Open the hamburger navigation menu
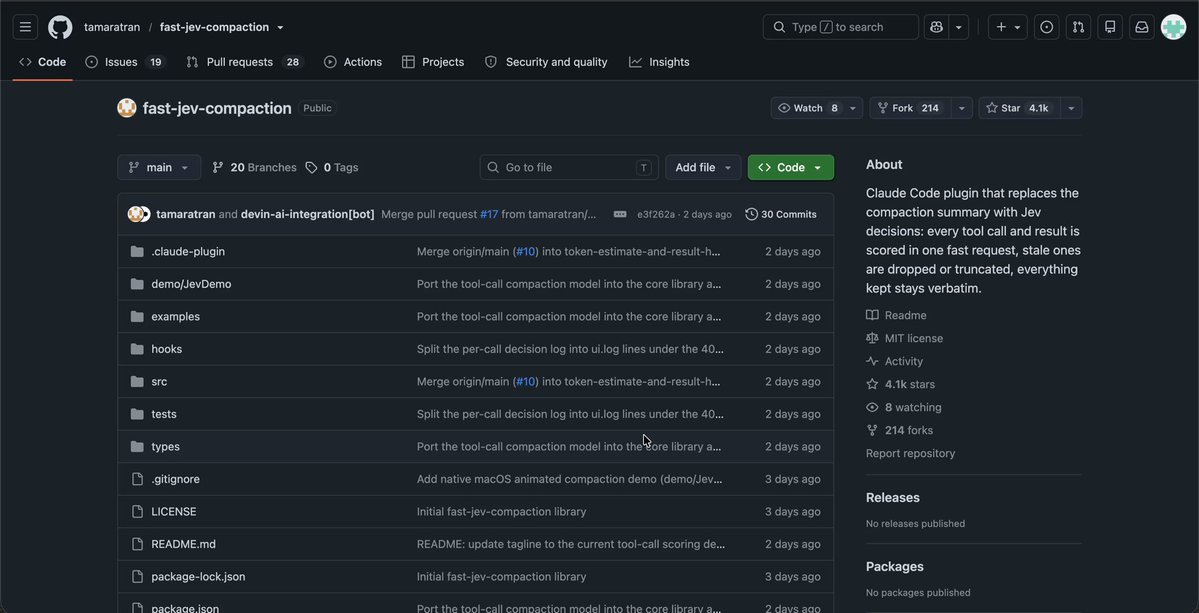This screenshot has height=613, width=1199. click(25, 27)
